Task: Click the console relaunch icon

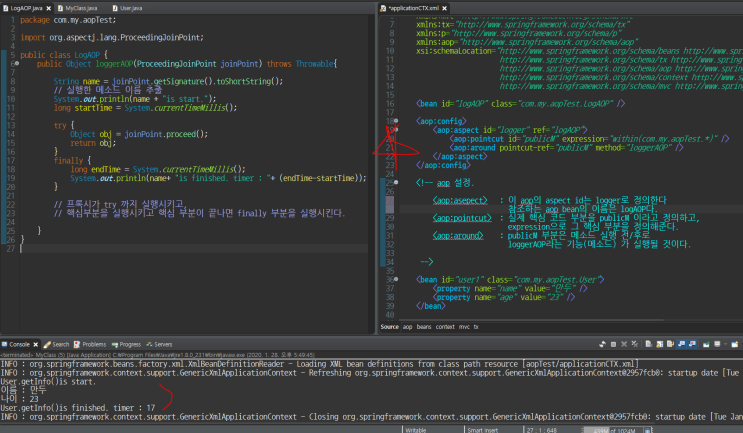Action: coord(602,344)
